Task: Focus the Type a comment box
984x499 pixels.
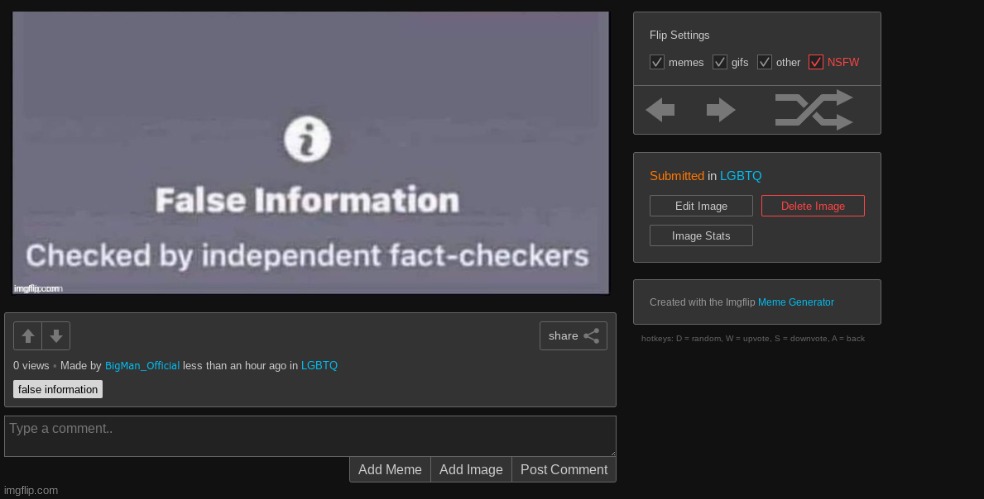Action: point(310,436)
